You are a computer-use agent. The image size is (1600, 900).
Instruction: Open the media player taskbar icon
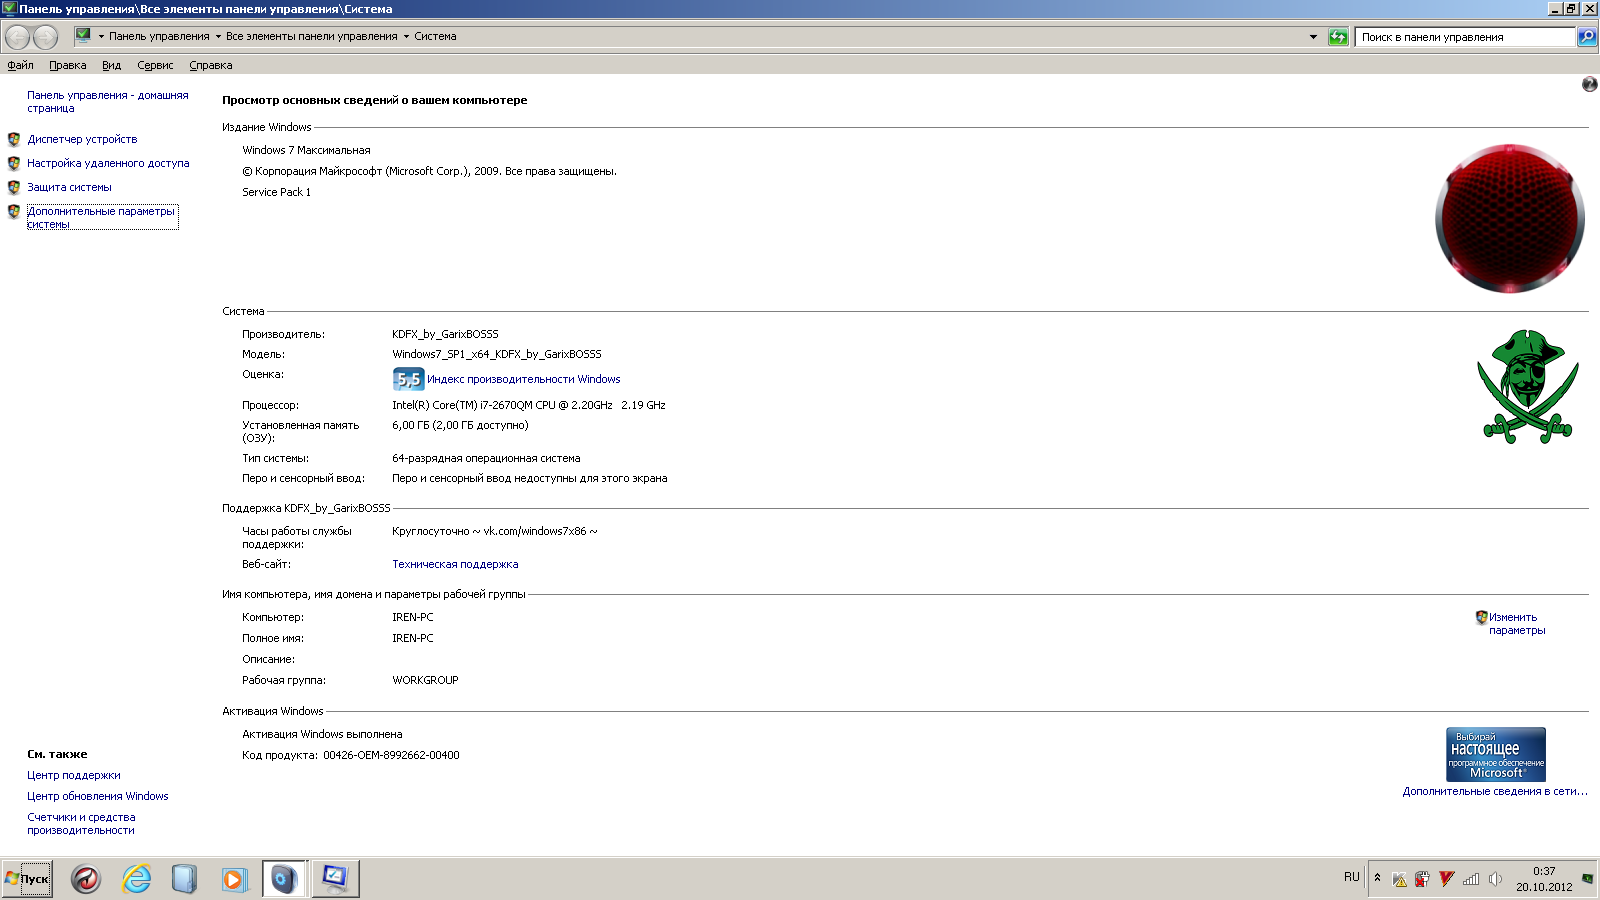click(x=234, y=879)
